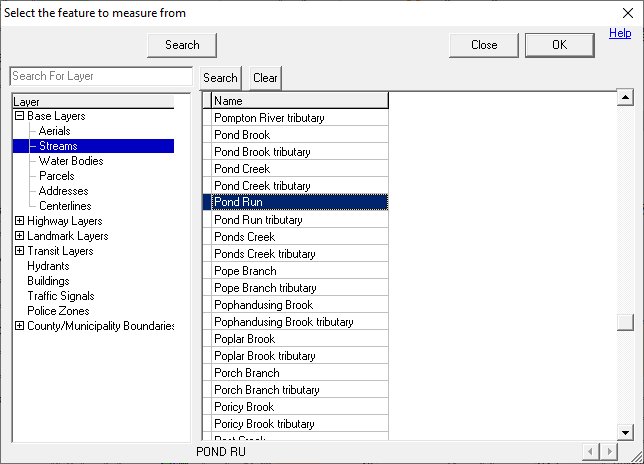Clear the layer search field
Viewport: 644px width, 464px height.
(x=265, y=78)
